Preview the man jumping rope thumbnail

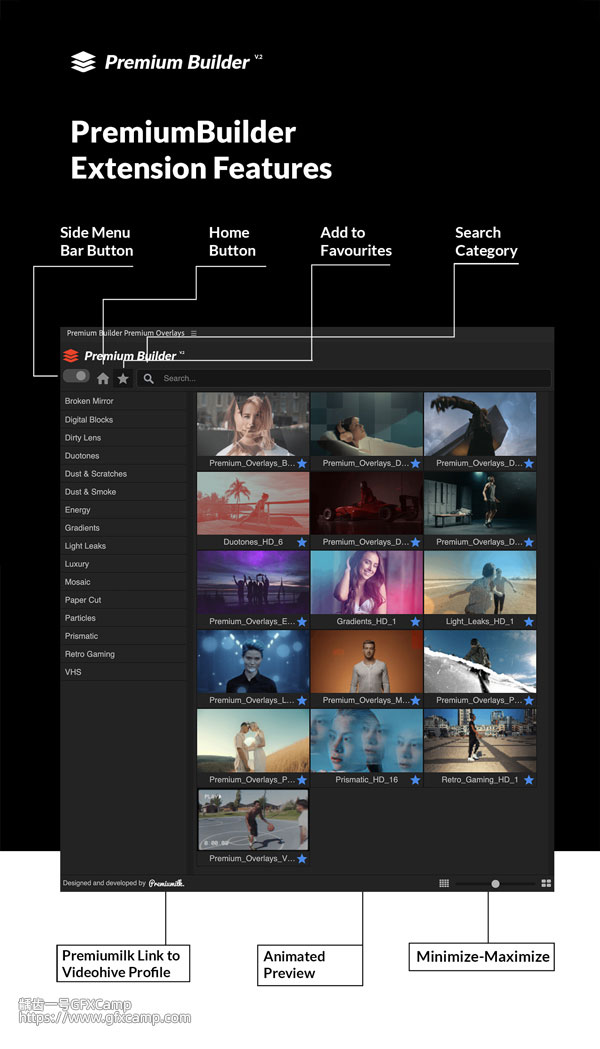480,503
